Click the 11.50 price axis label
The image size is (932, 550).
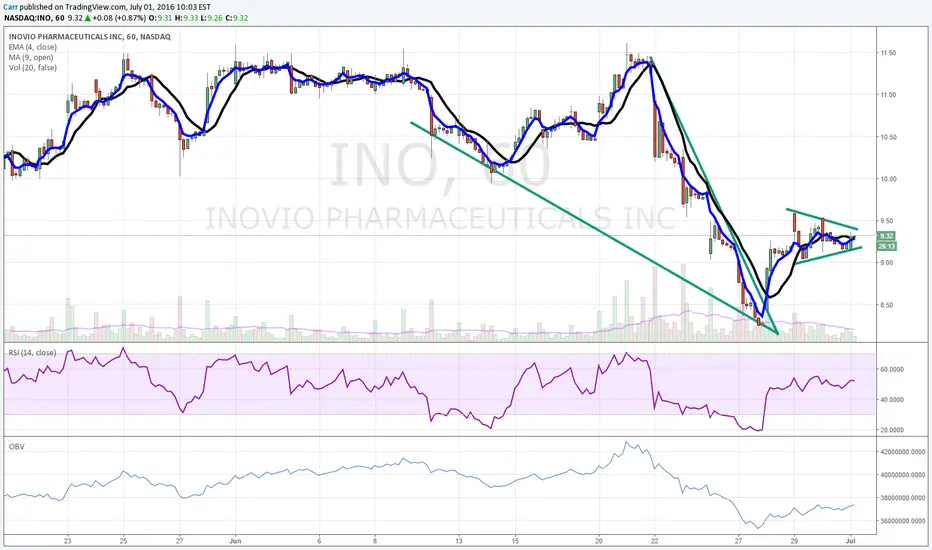[888, 53]
